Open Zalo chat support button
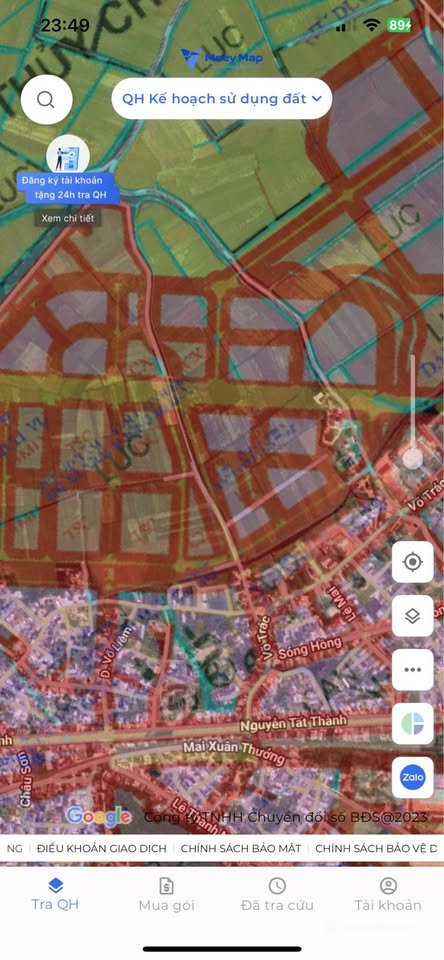Screen dimensions: 444x960 click(413, 778)
